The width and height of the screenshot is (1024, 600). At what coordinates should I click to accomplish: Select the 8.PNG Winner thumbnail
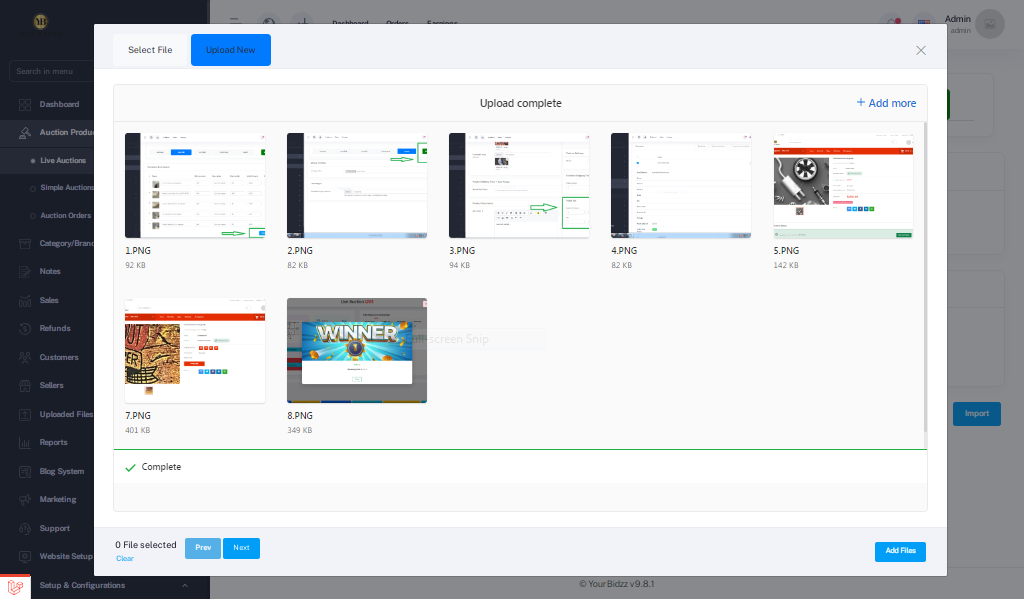pyautogui.click(x=357, y=350)
